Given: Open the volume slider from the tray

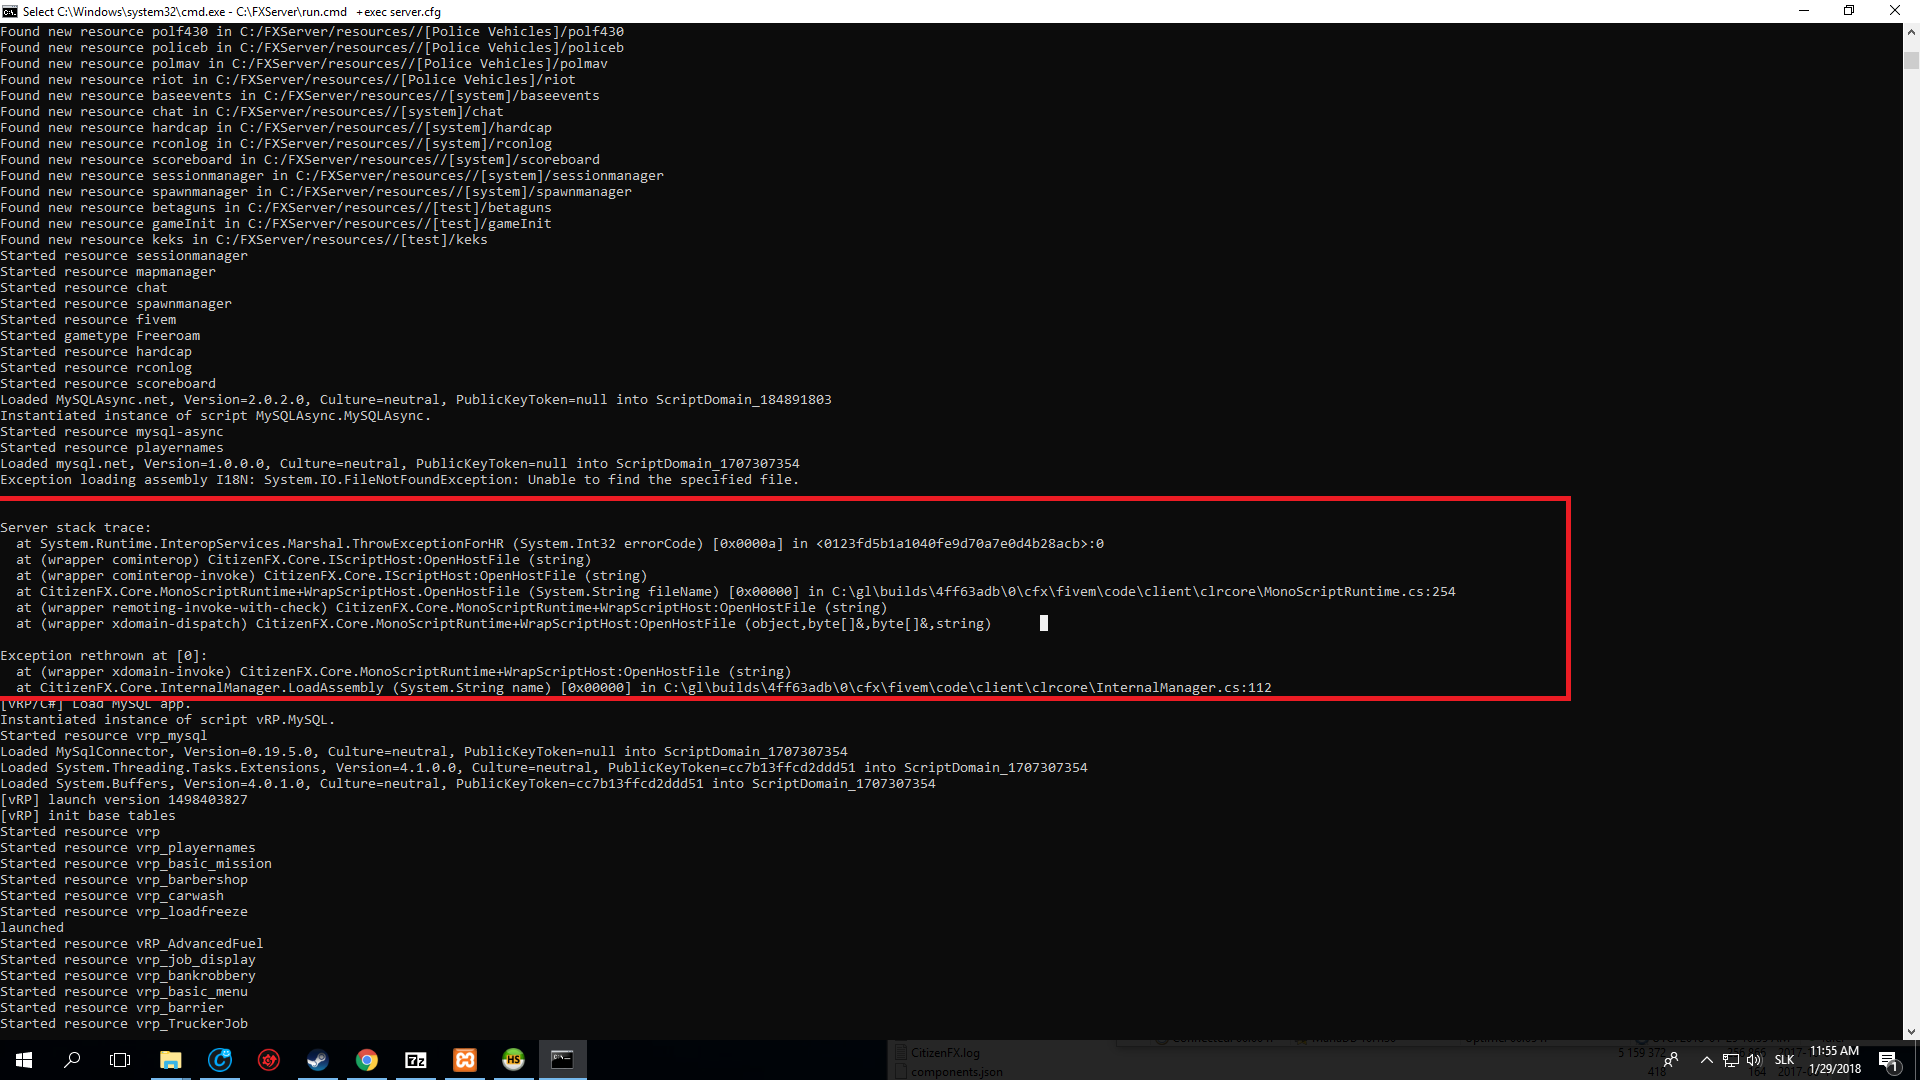Looking at the screenshot, I should 1753,1060.
